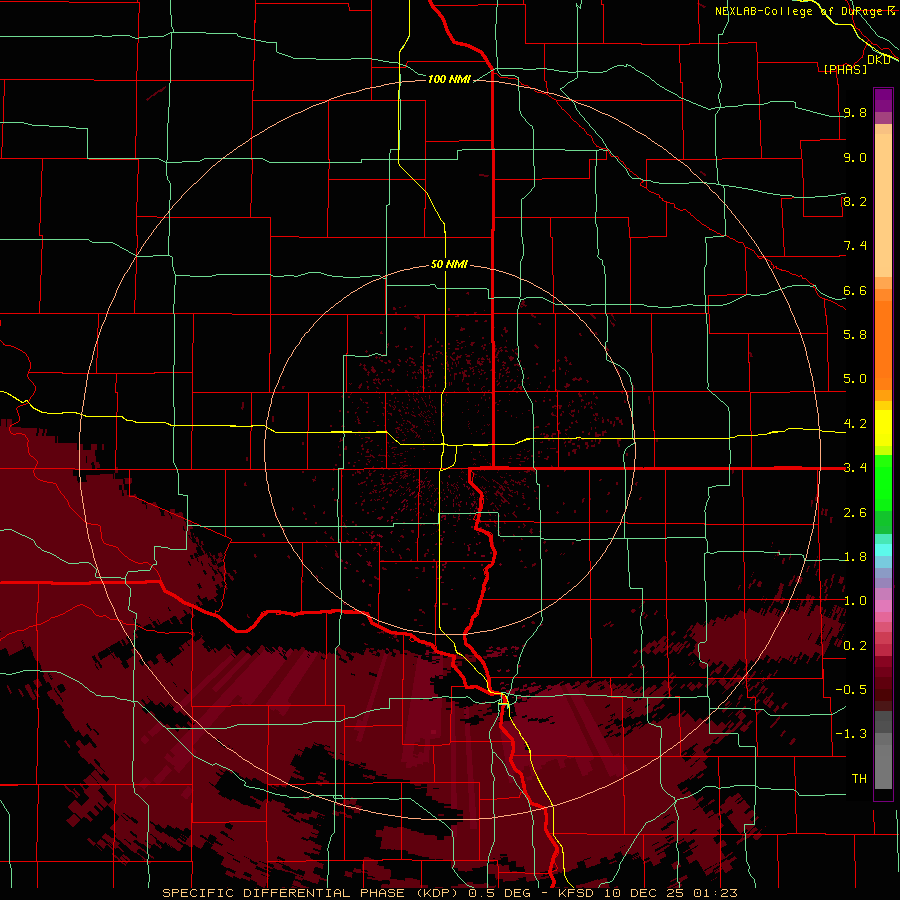Click the 0.5 DEG elevation text
Screen dimensions: 900x900
point(503,893)
